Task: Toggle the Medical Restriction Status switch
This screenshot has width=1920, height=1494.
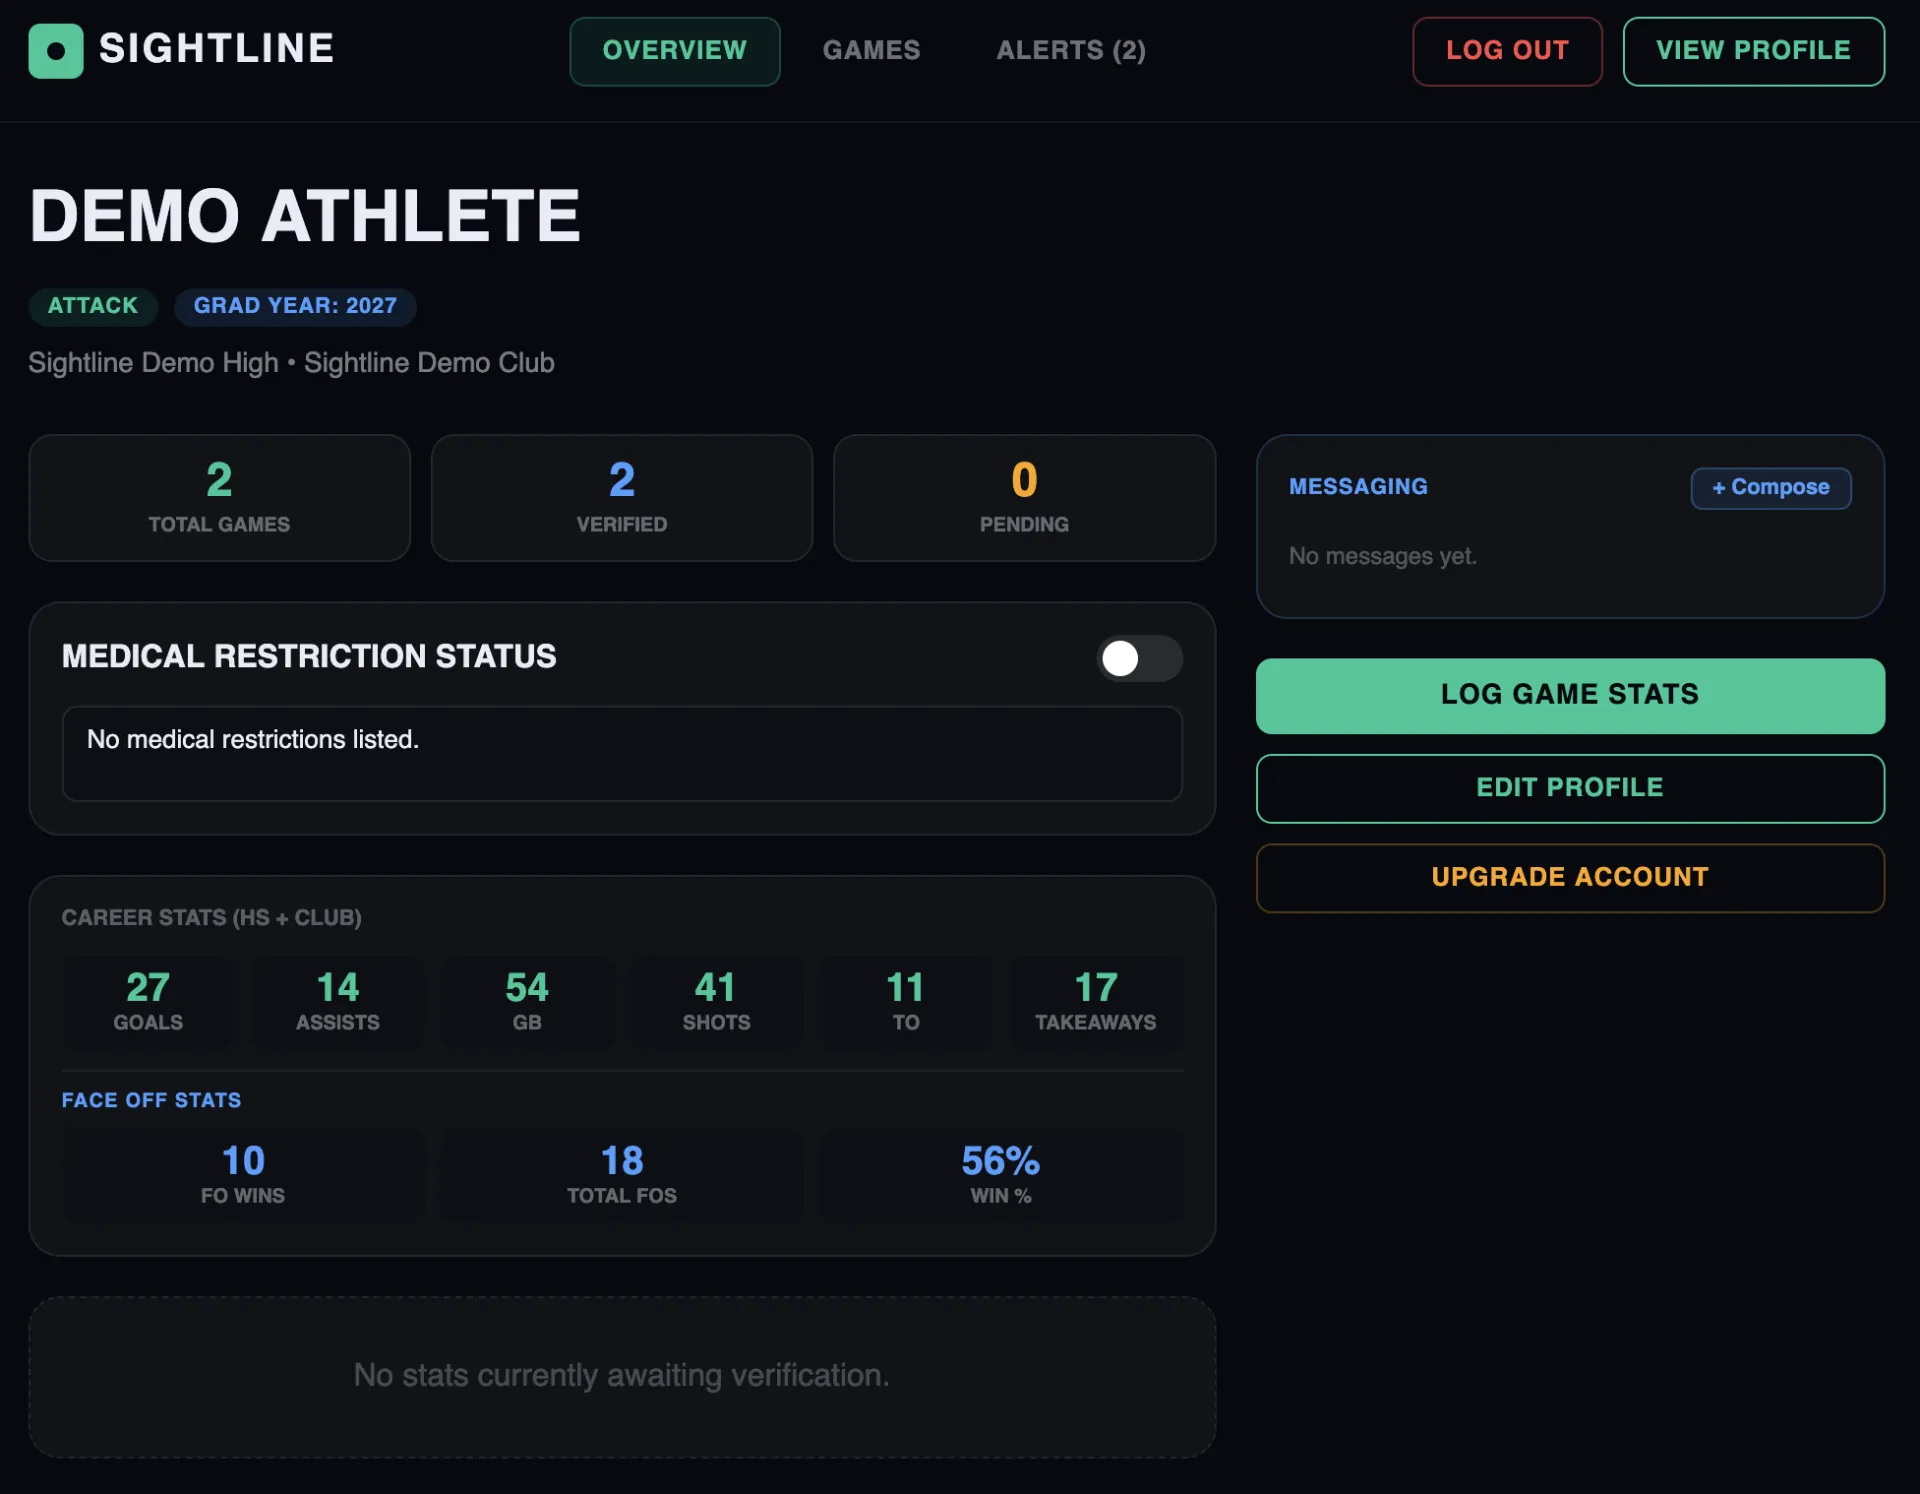Action: 1140,658
